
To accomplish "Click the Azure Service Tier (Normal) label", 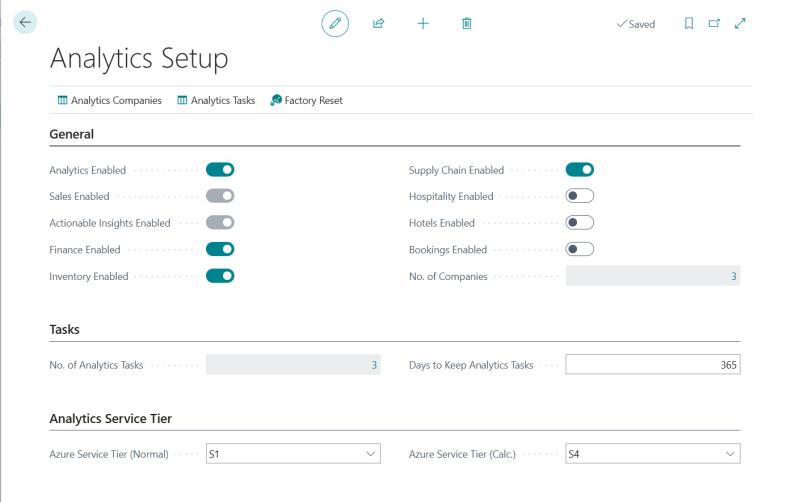I will click(109, 454).
